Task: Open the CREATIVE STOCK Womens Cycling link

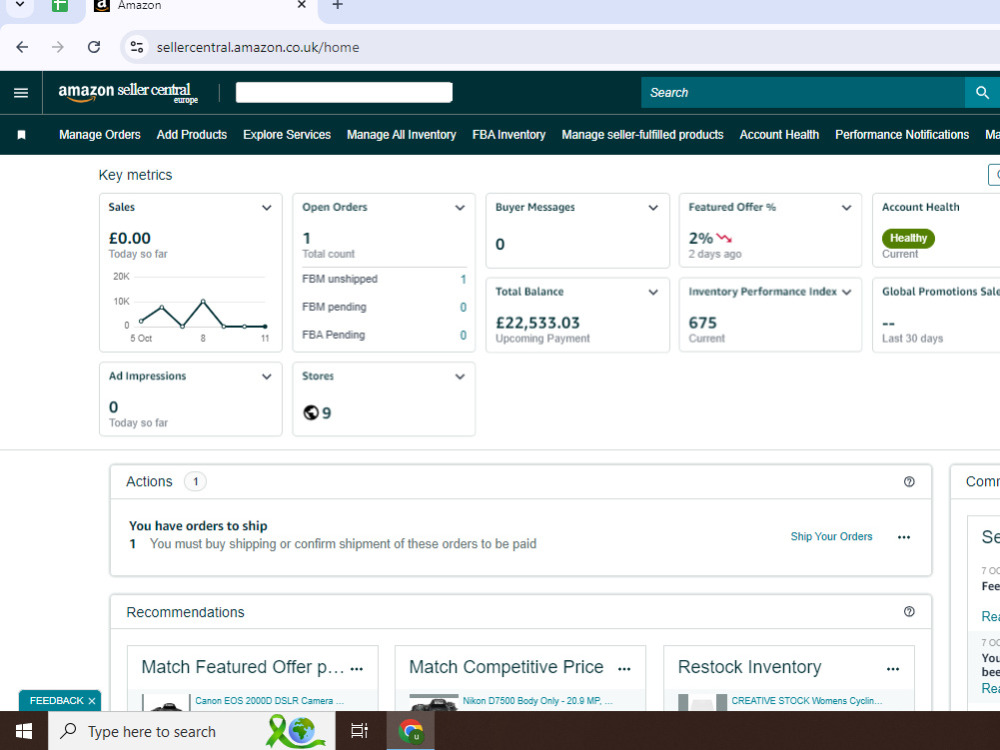Action: 807,701
